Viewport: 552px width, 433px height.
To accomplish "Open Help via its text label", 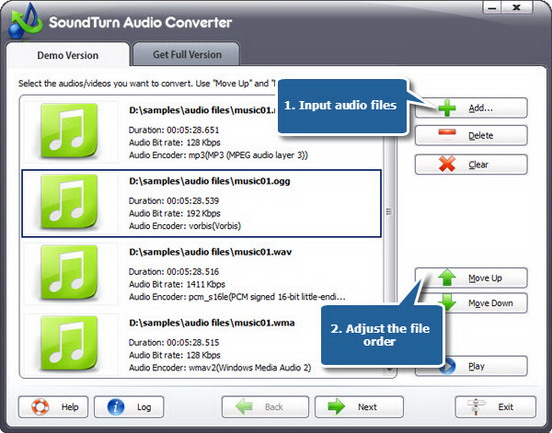I will [x=70, y=407].
